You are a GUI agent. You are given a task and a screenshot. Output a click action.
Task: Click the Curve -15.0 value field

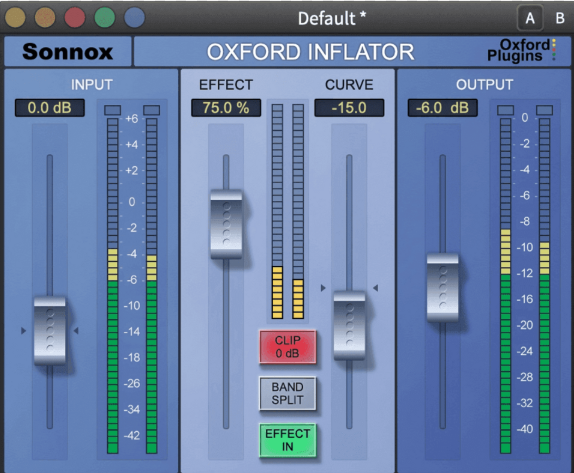coord(349,108)
